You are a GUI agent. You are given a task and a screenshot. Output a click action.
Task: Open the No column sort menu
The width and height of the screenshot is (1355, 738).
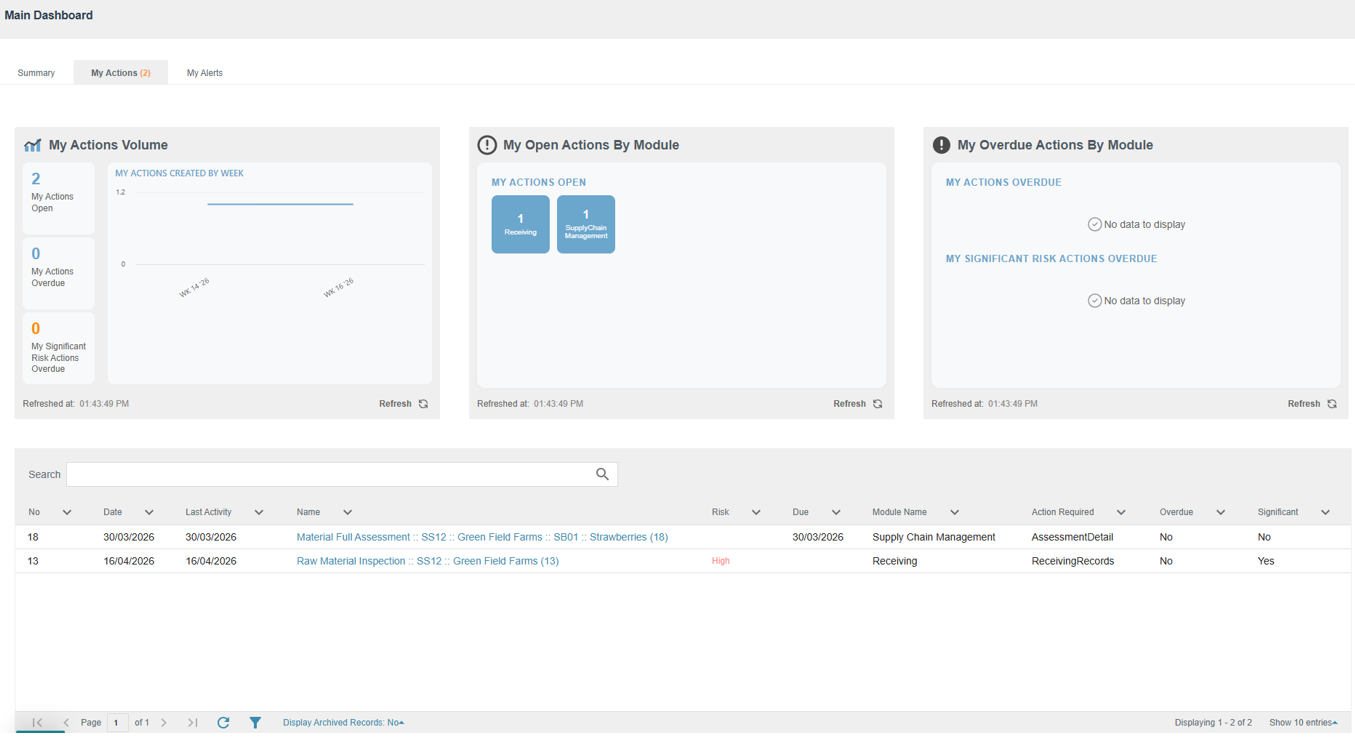click(67, 512)
